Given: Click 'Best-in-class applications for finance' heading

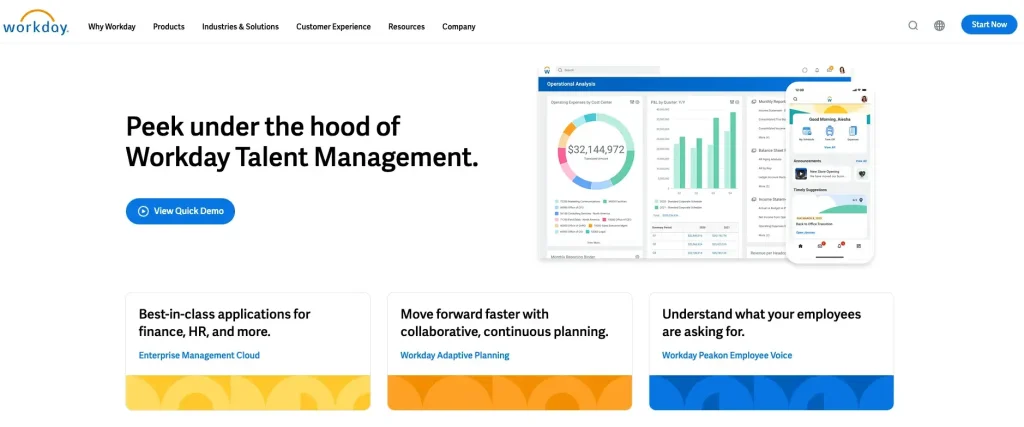Looking at the screenshot, I should [x=225, y=323].
